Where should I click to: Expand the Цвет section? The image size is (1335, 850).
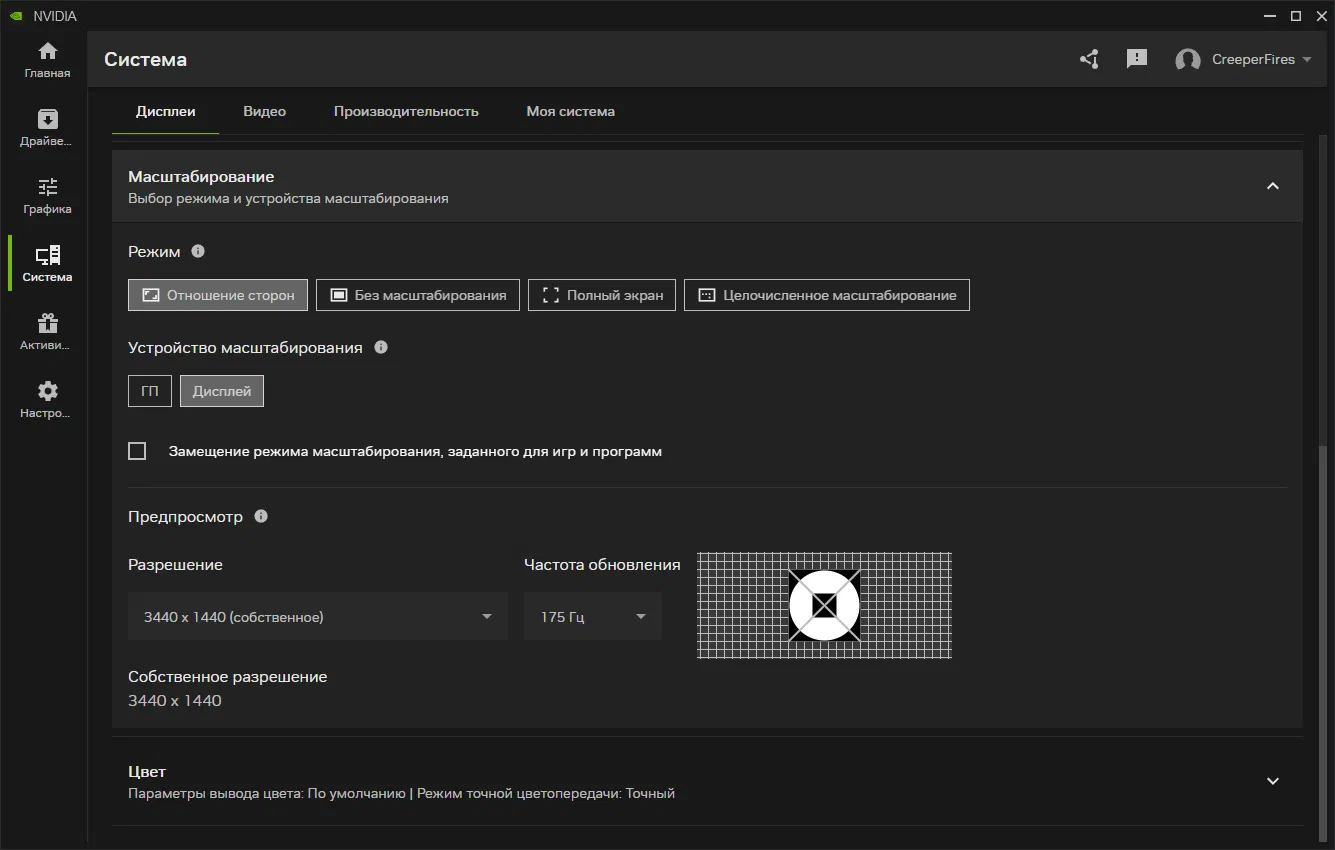pos(1273,781)
